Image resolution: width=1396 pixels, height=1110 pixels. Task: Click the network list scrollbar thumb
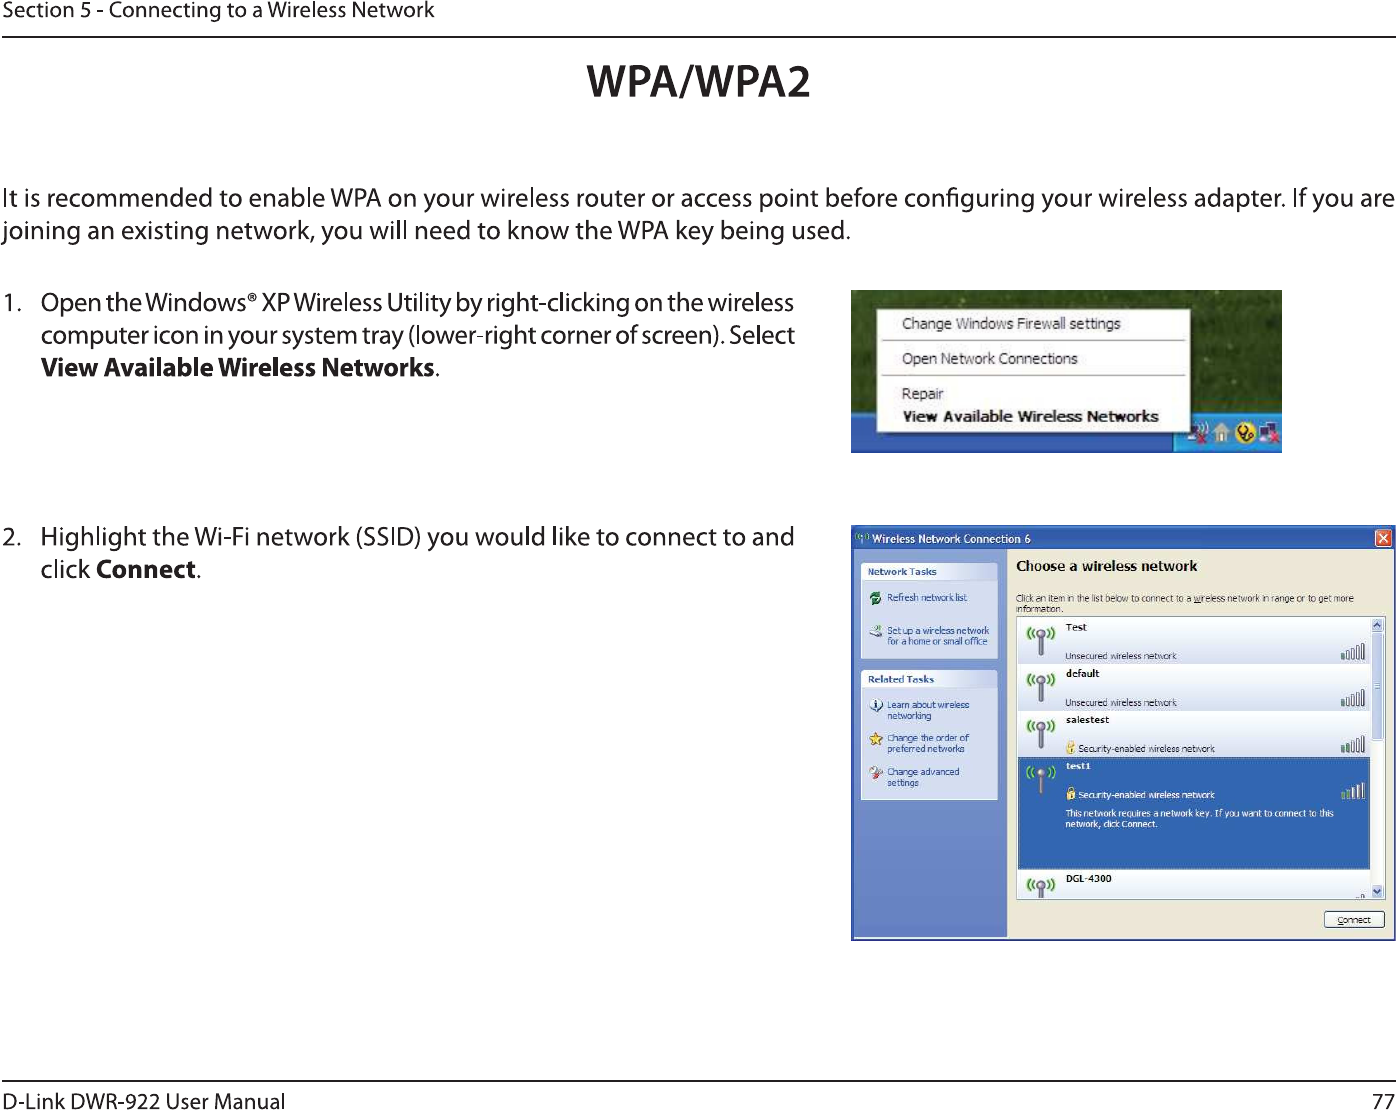pos(1377,686)
